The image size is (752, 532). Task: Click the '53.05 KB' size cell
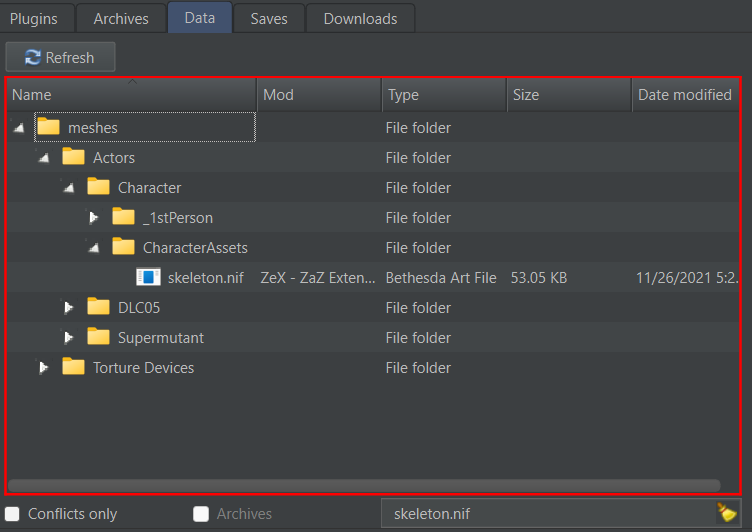(x=539, y=278)
